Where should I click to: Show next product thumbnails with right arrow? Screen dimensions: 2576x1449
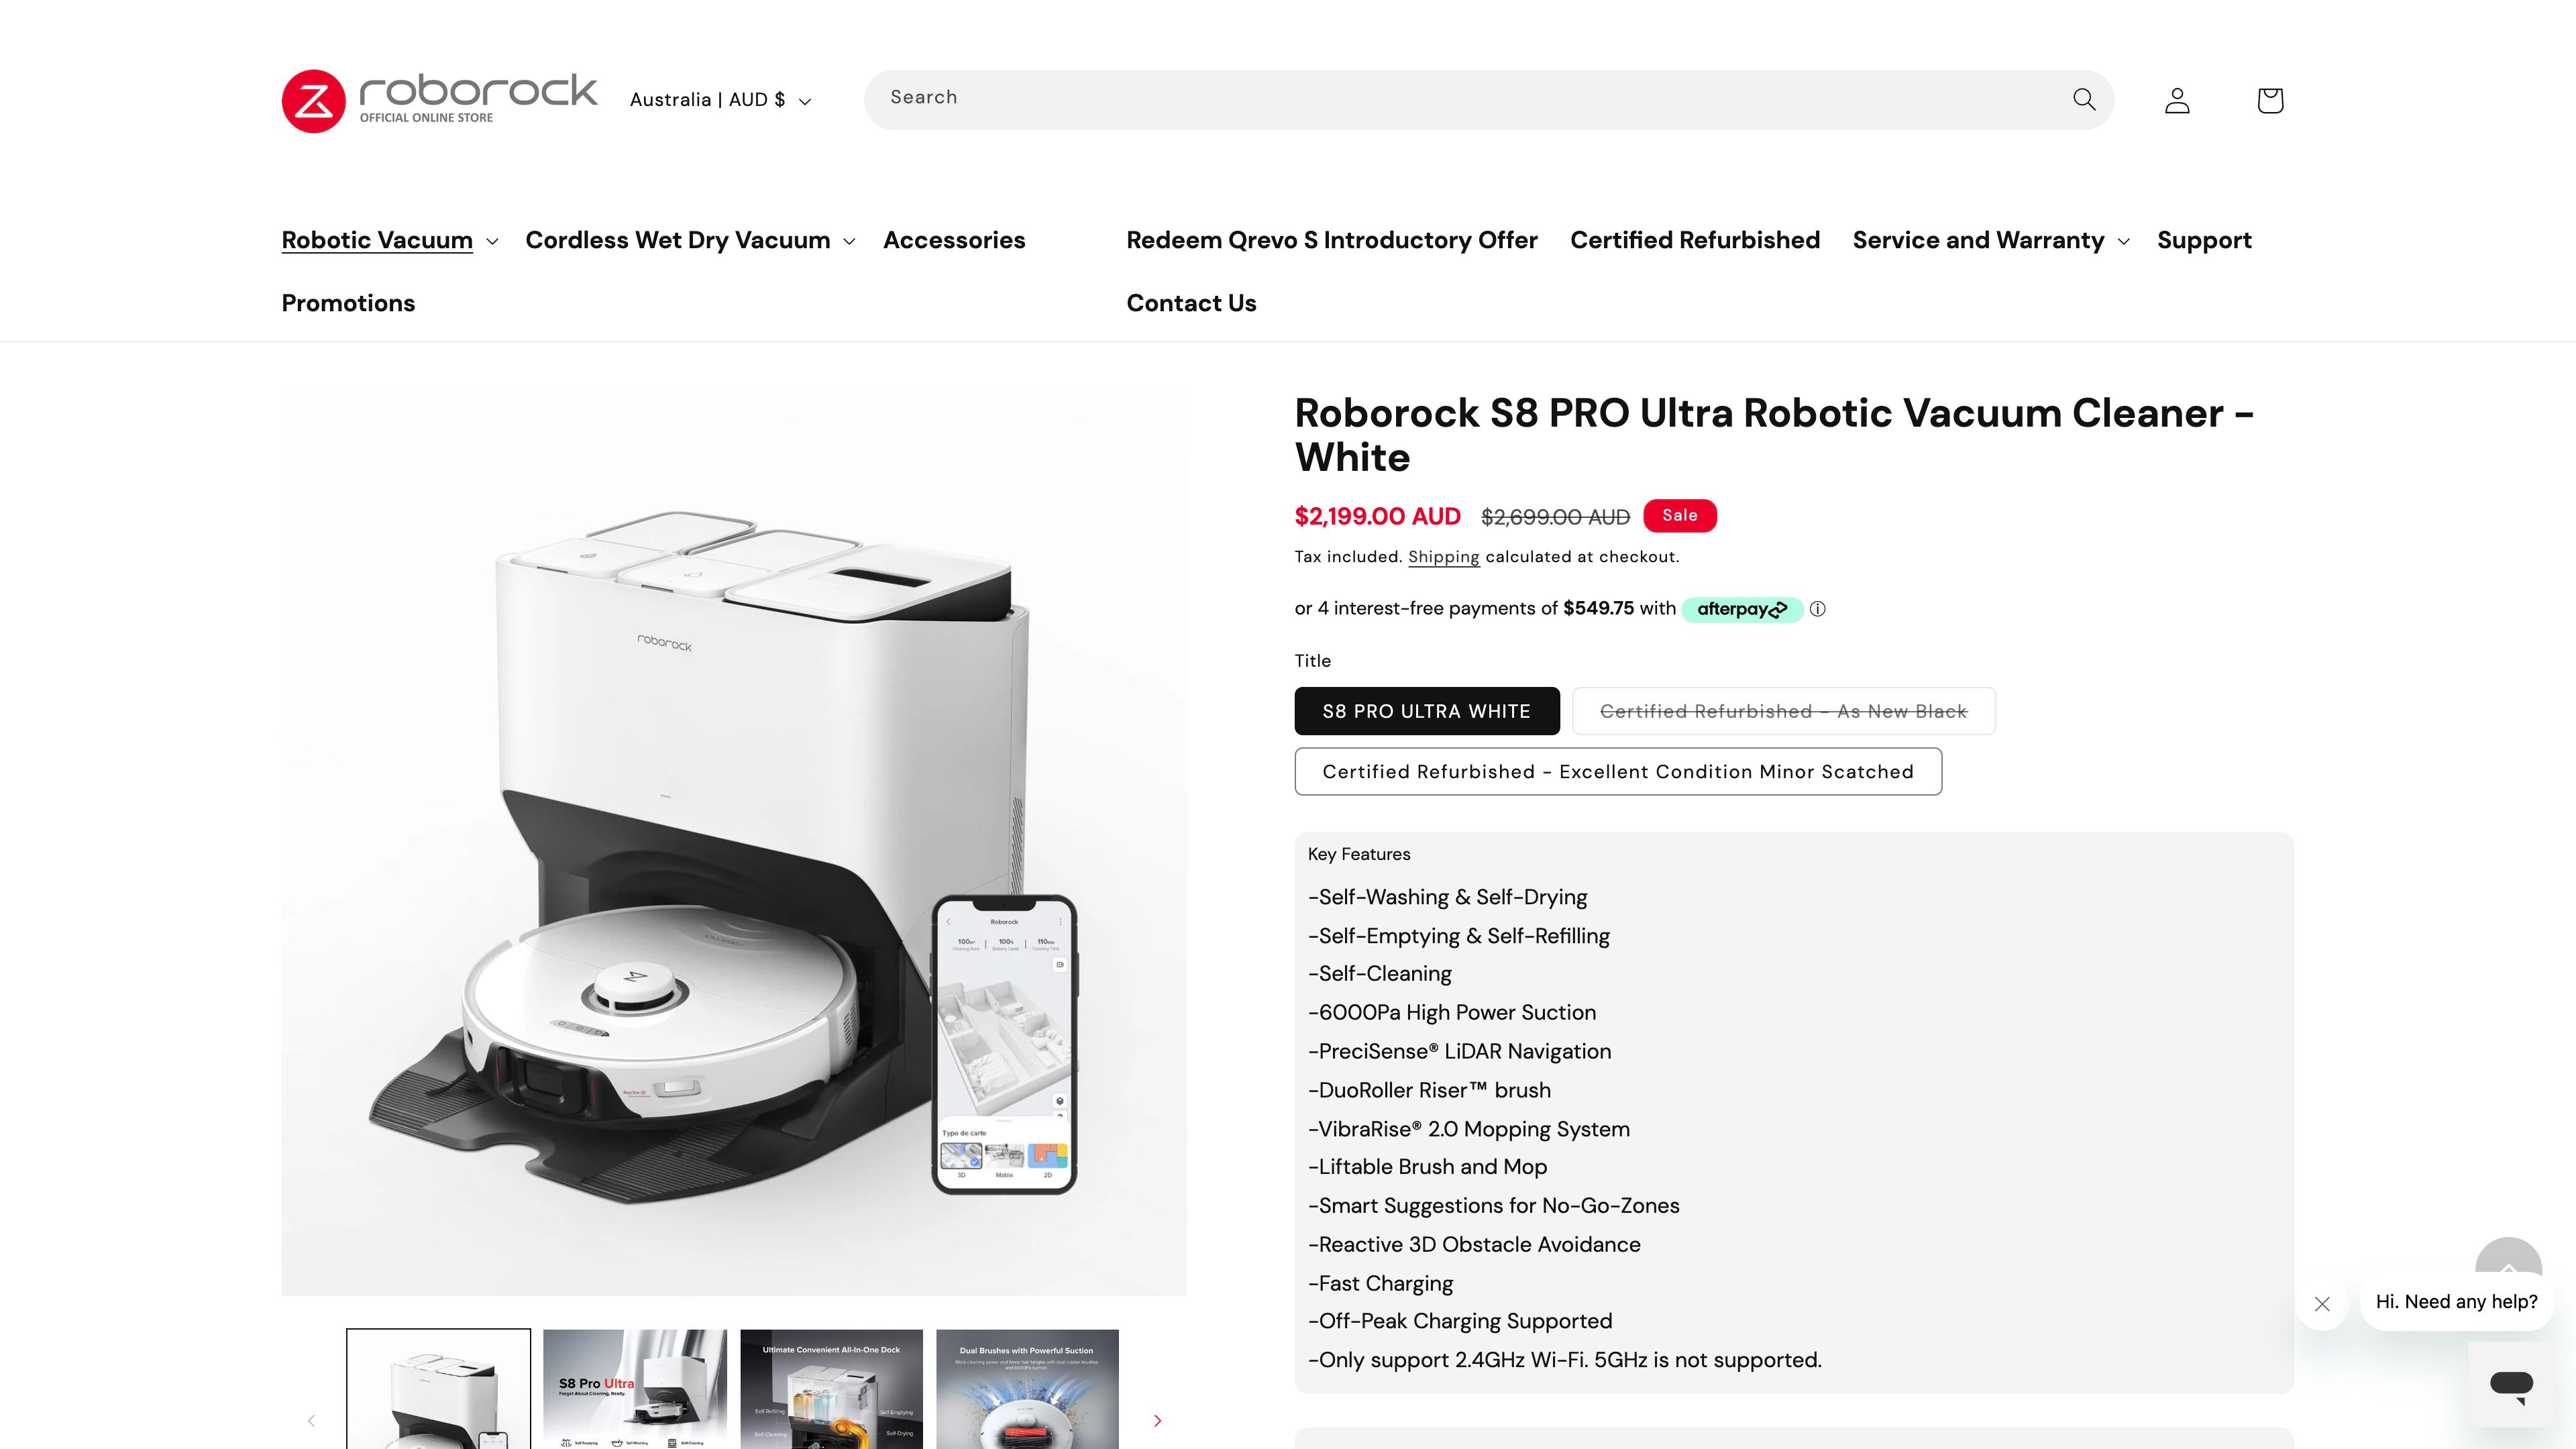[1157, 1420]
